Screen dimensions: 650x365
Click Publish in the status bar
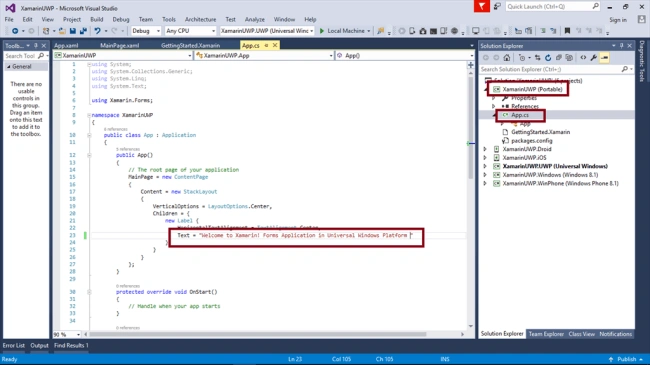(x=626, y=359)
